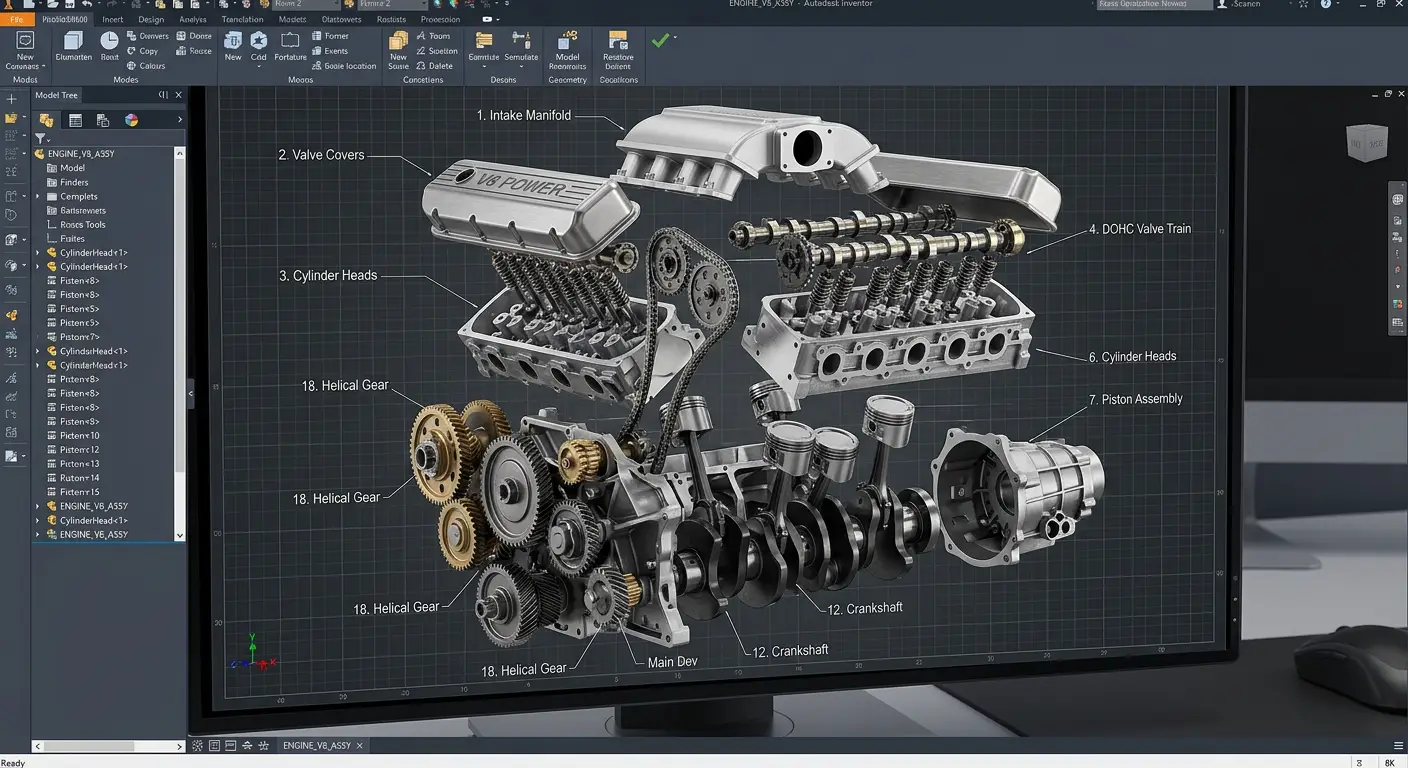Image resolution: width=1408 pixels, height=768 pixels.
Task: Select the Elumanten tool in ribbon
Action: [74, 46]
